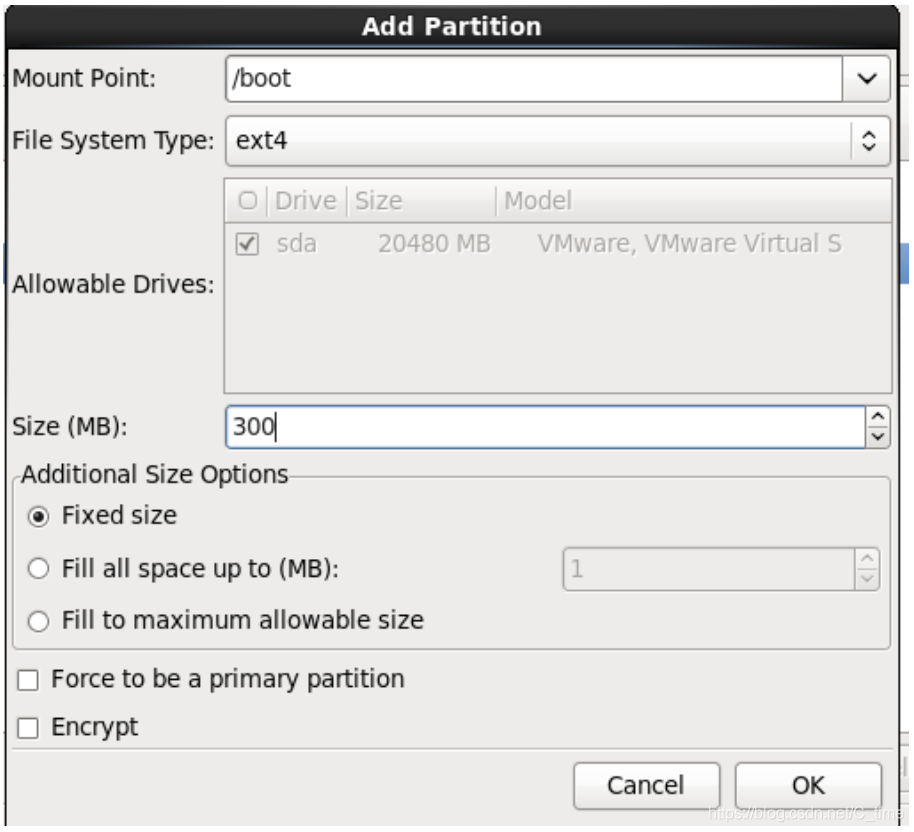914x832 pixels.
Task: Select the 20480 MB size cell
Action: pos(434,244)
